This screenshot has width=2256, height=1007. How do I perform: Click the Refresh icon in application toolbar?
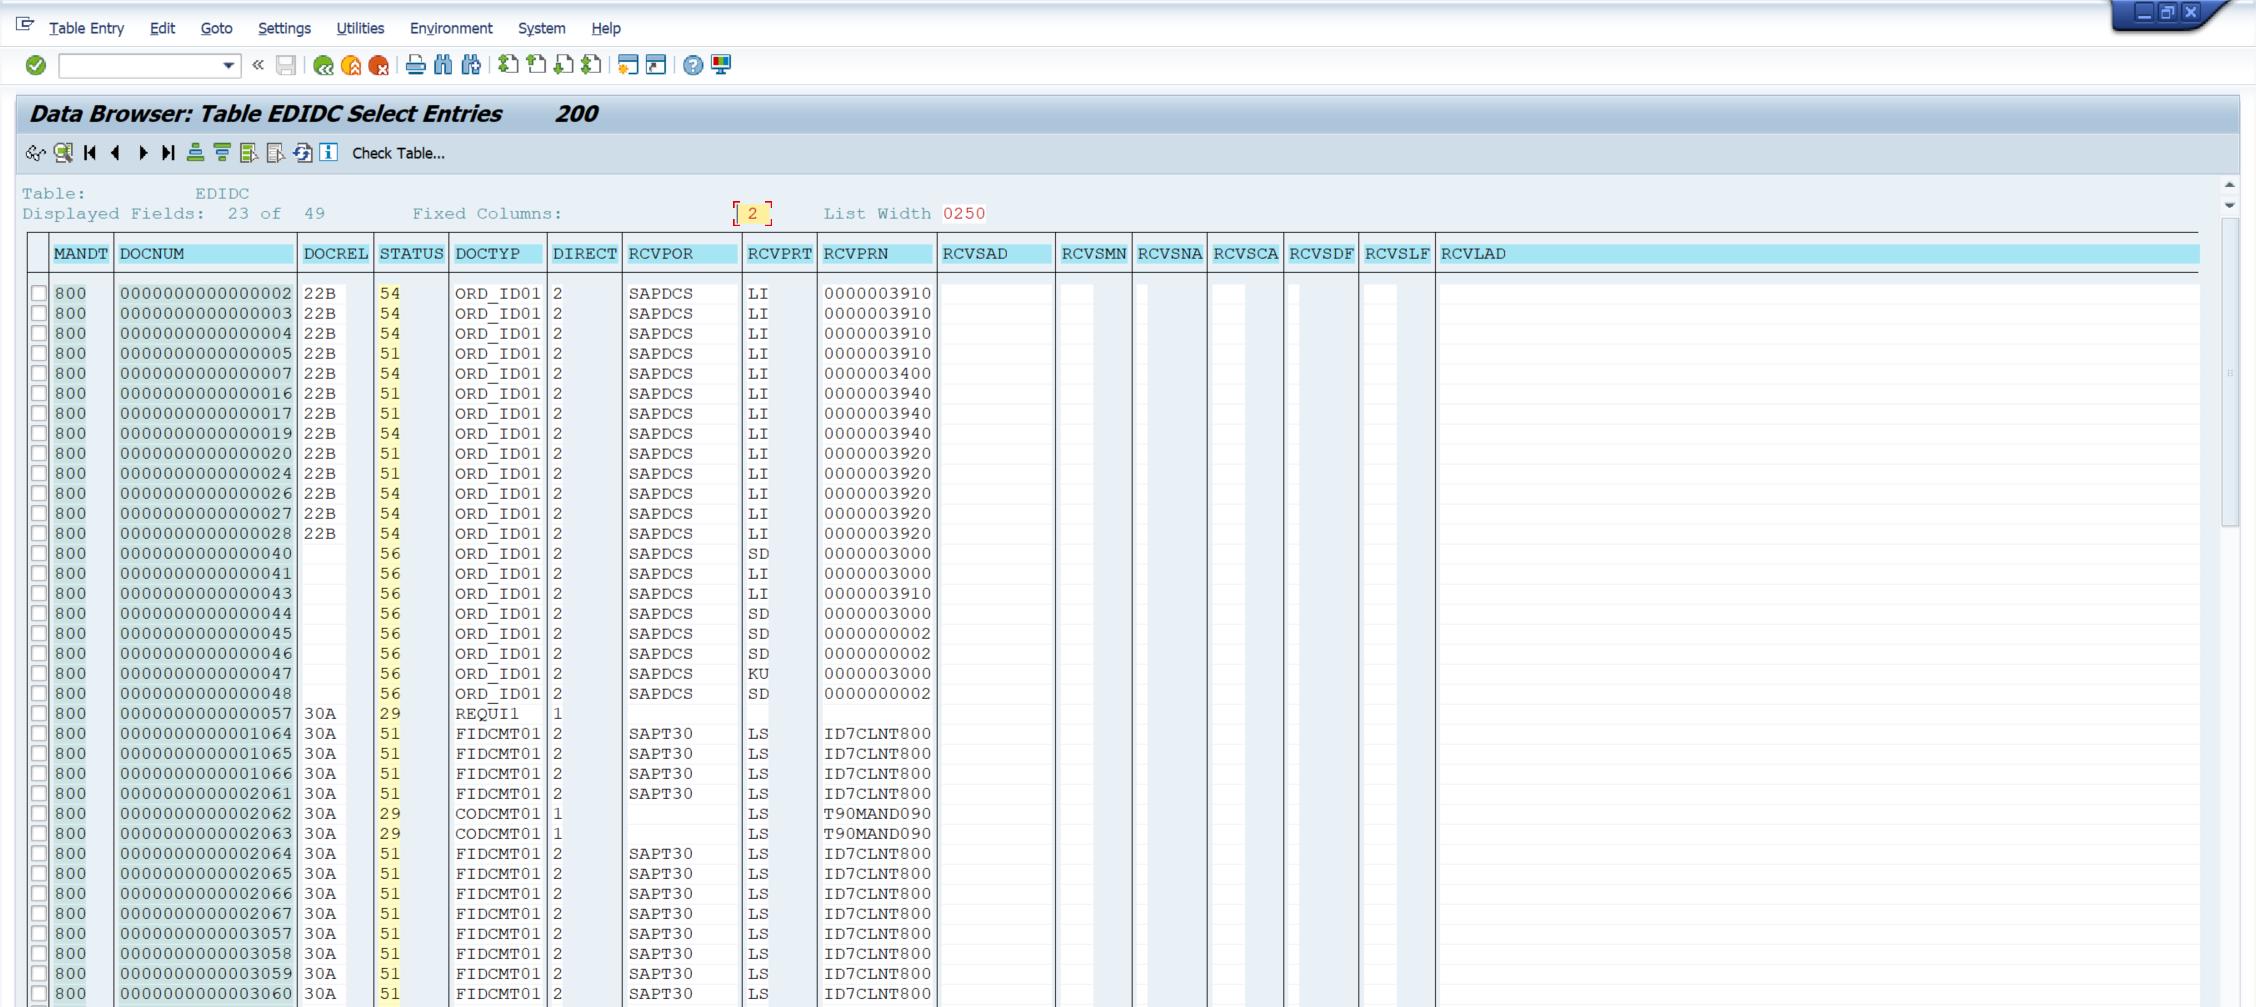click(302, 153)
